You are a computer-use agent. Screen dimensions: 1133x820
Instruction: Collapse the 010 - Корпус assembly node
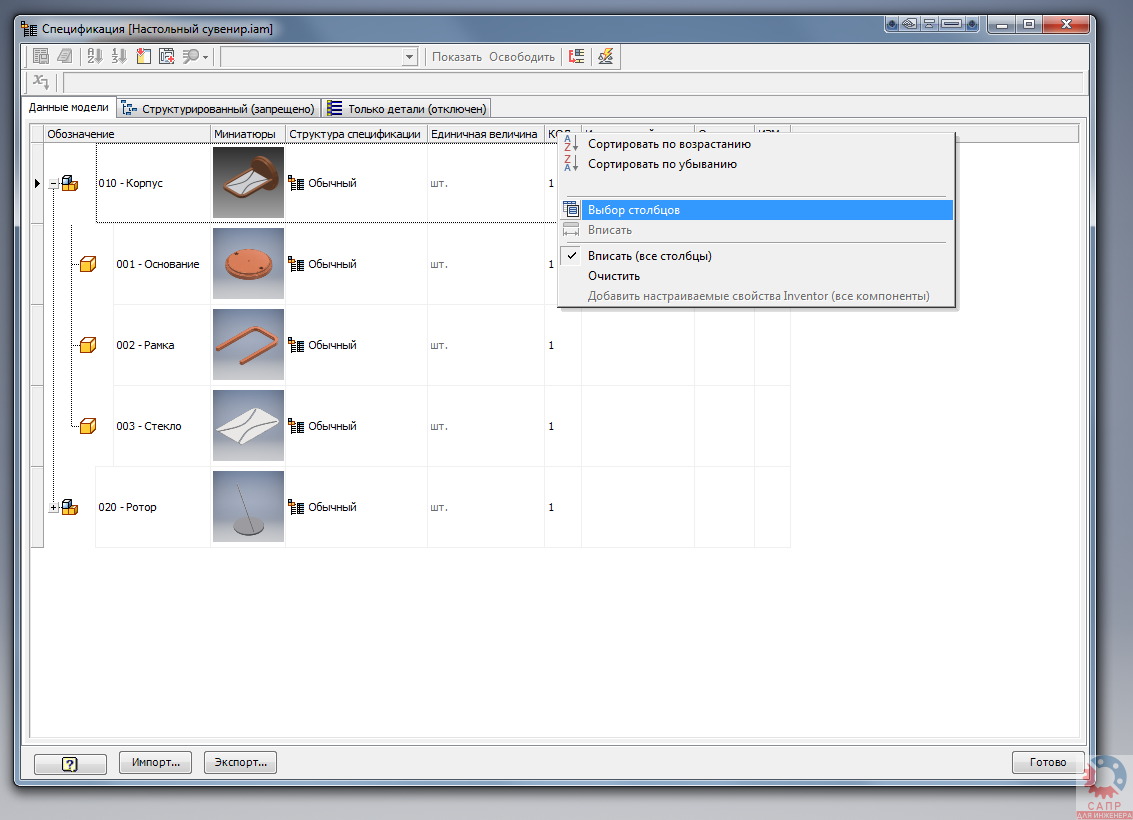click(53, 184)
